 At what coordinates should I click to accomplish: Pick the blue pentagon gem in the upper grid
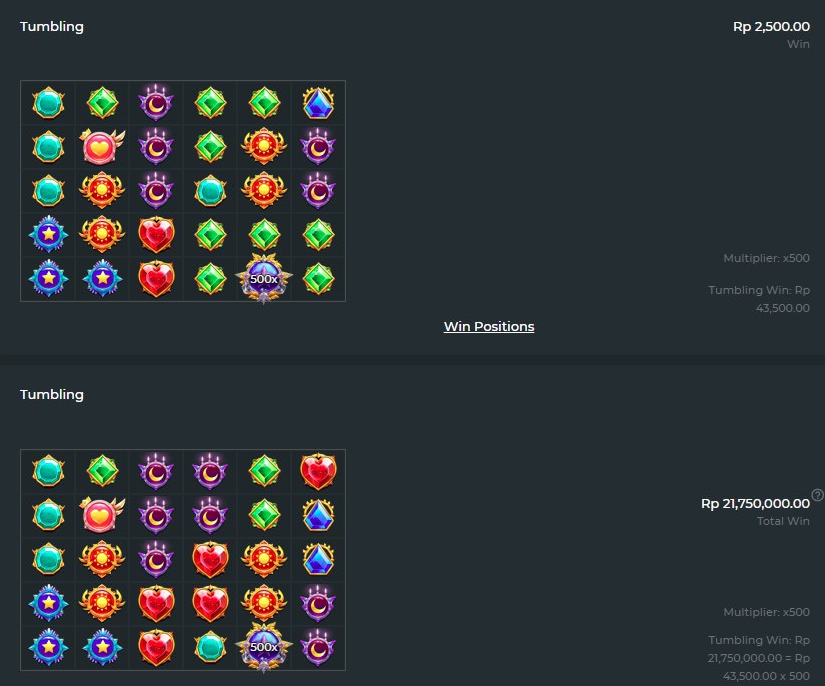tap(318, 103)
